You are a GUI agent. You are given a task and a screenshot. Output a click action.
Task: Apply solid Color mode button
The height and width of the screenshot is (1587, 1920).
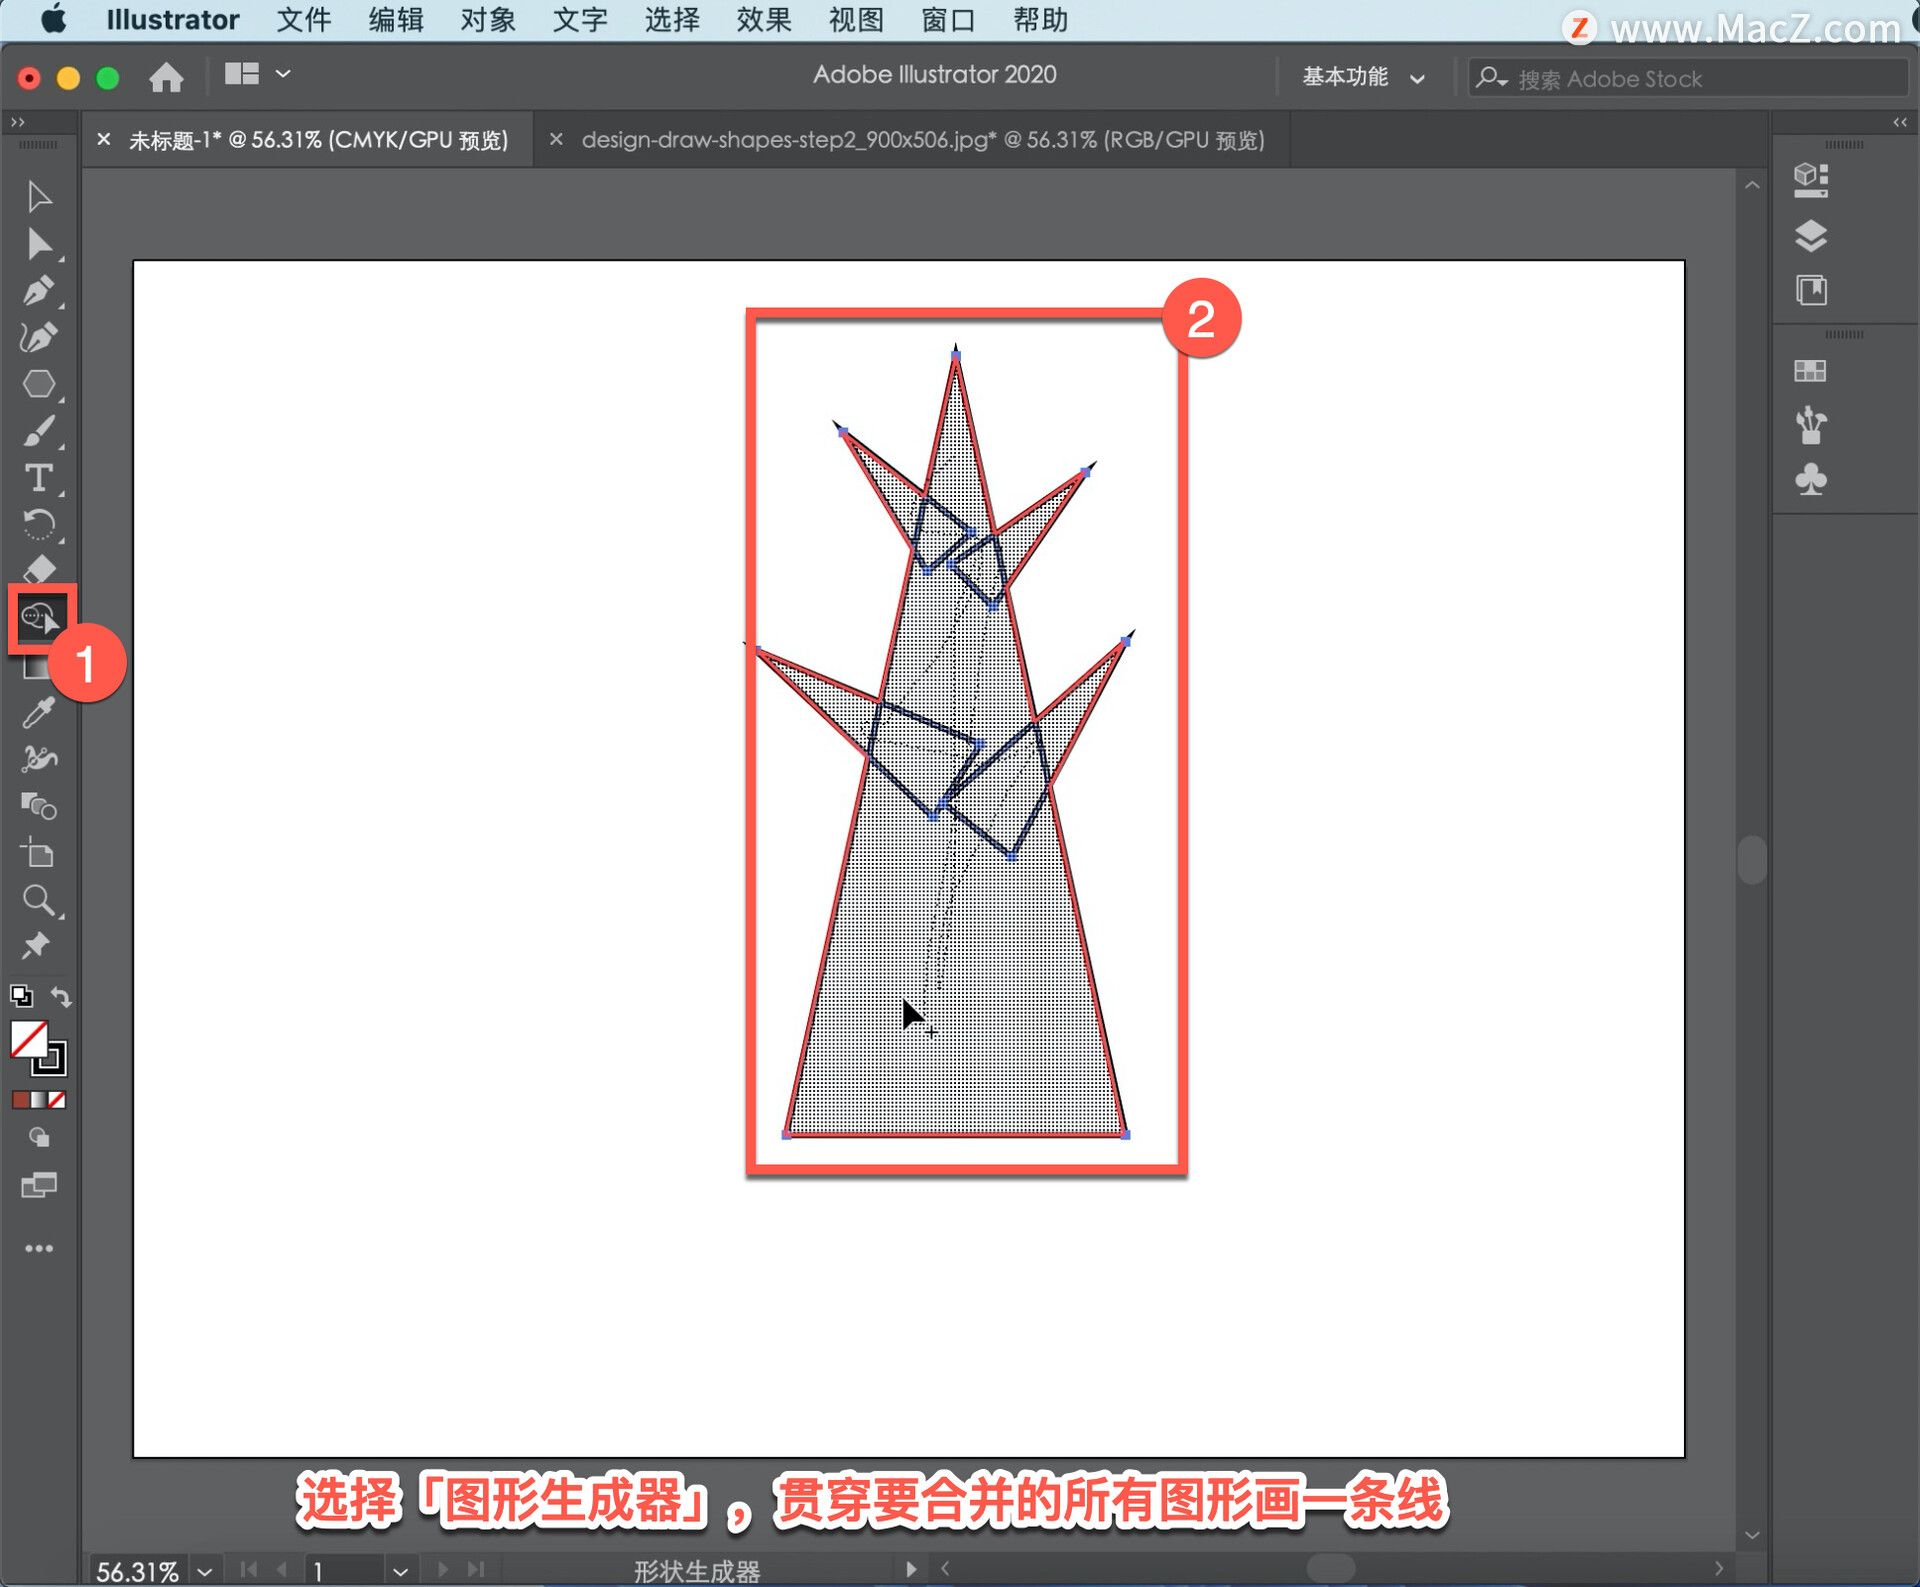point(20,1100)
